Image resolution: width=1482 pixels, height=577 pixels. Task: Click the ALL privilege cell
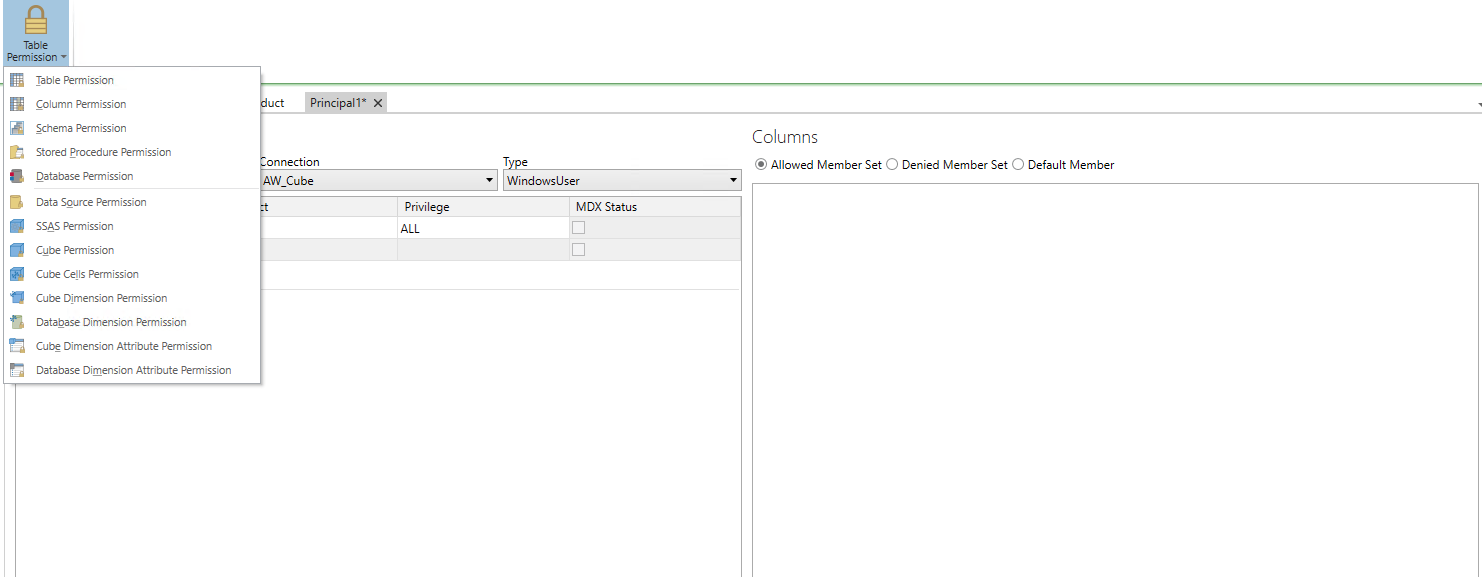coord(483,228)
